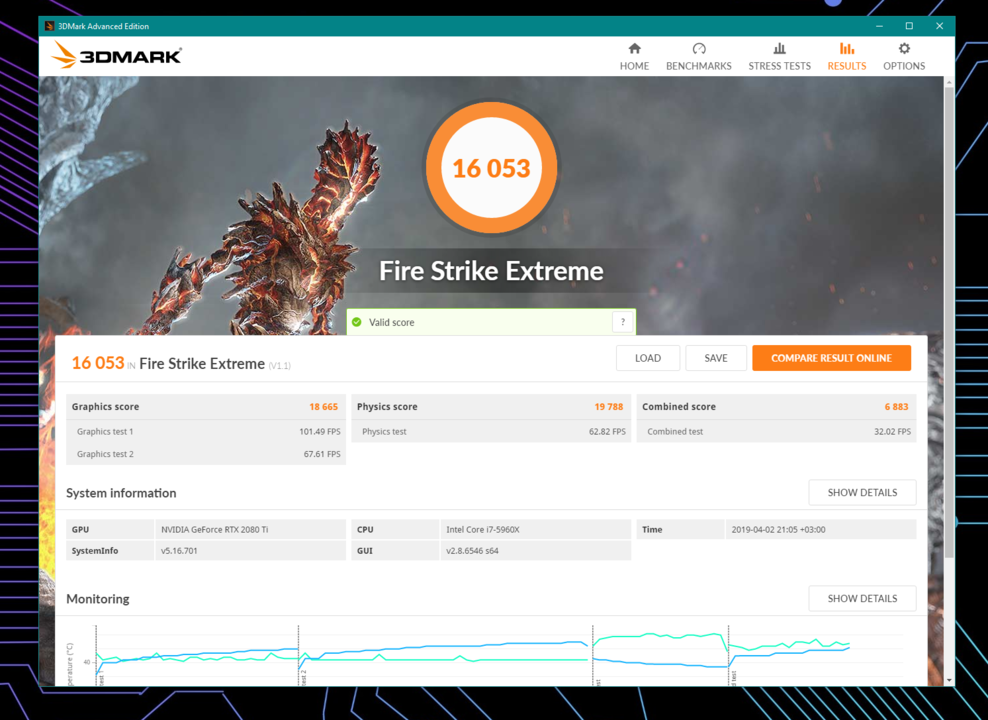This screenshot has width=988, height=720.
Task: Click the 3DMark logo
Action: 117,55
